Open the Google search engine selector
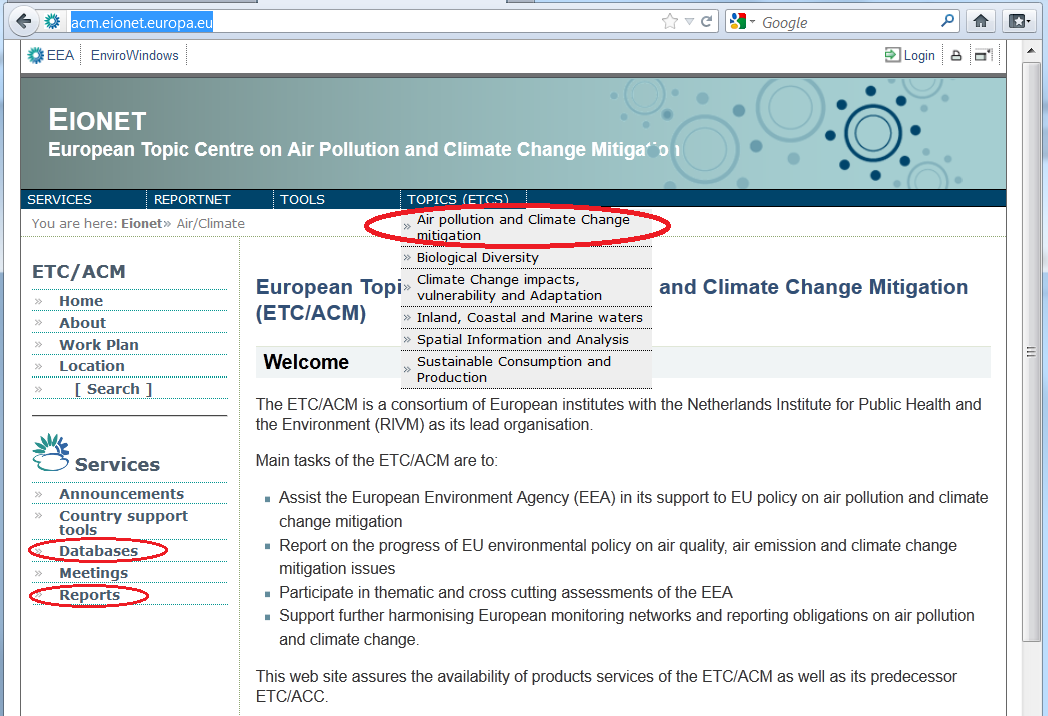Viewport: 1048px width, 716px height. 743,21
